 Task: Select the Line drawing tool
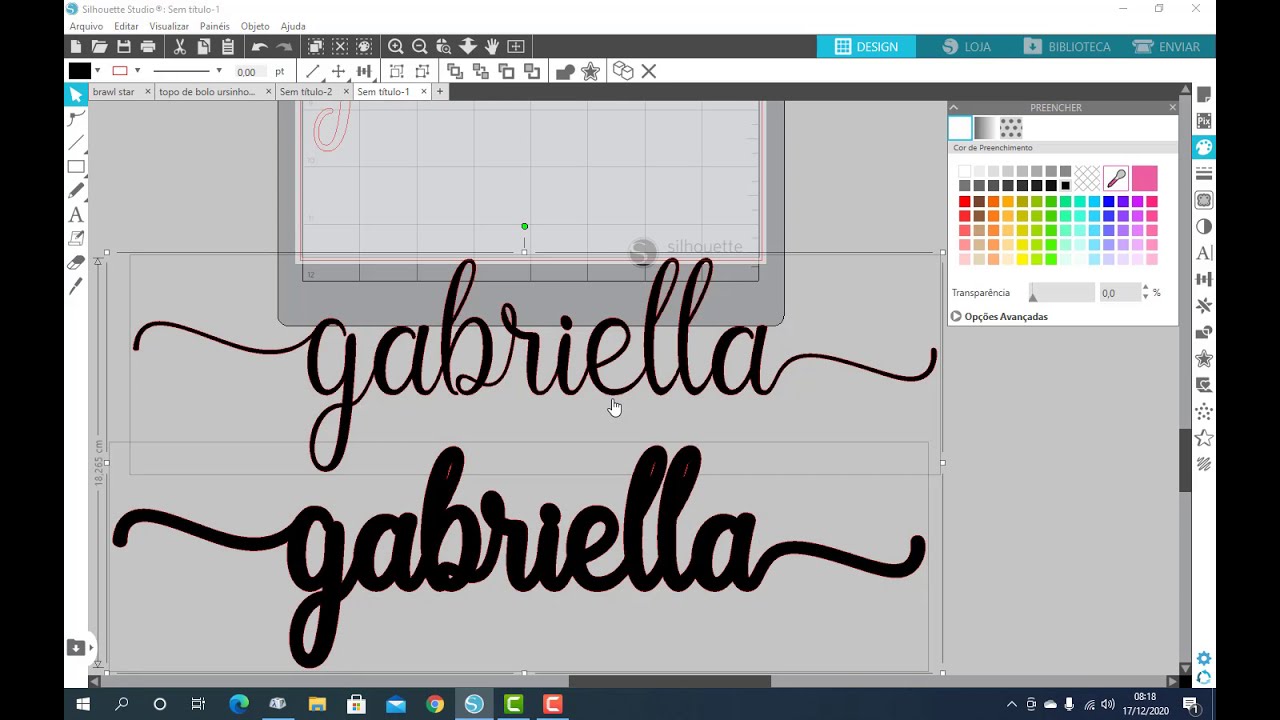pyautogui.click(x=76, y=143)
